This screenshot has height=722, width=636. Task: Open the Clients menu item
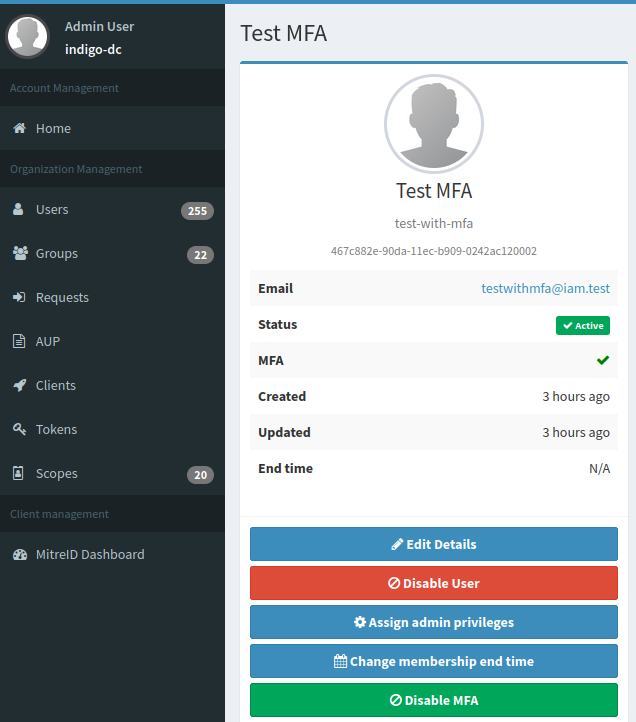[112, 385]
